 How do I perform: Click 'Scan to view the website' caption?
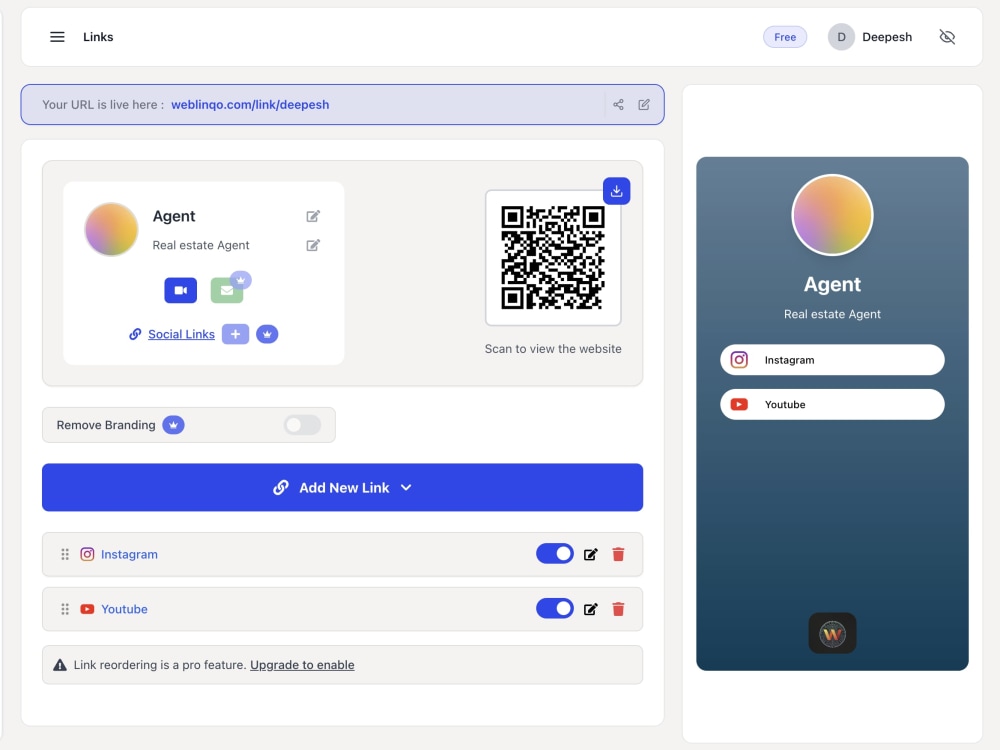coord(553,349)
